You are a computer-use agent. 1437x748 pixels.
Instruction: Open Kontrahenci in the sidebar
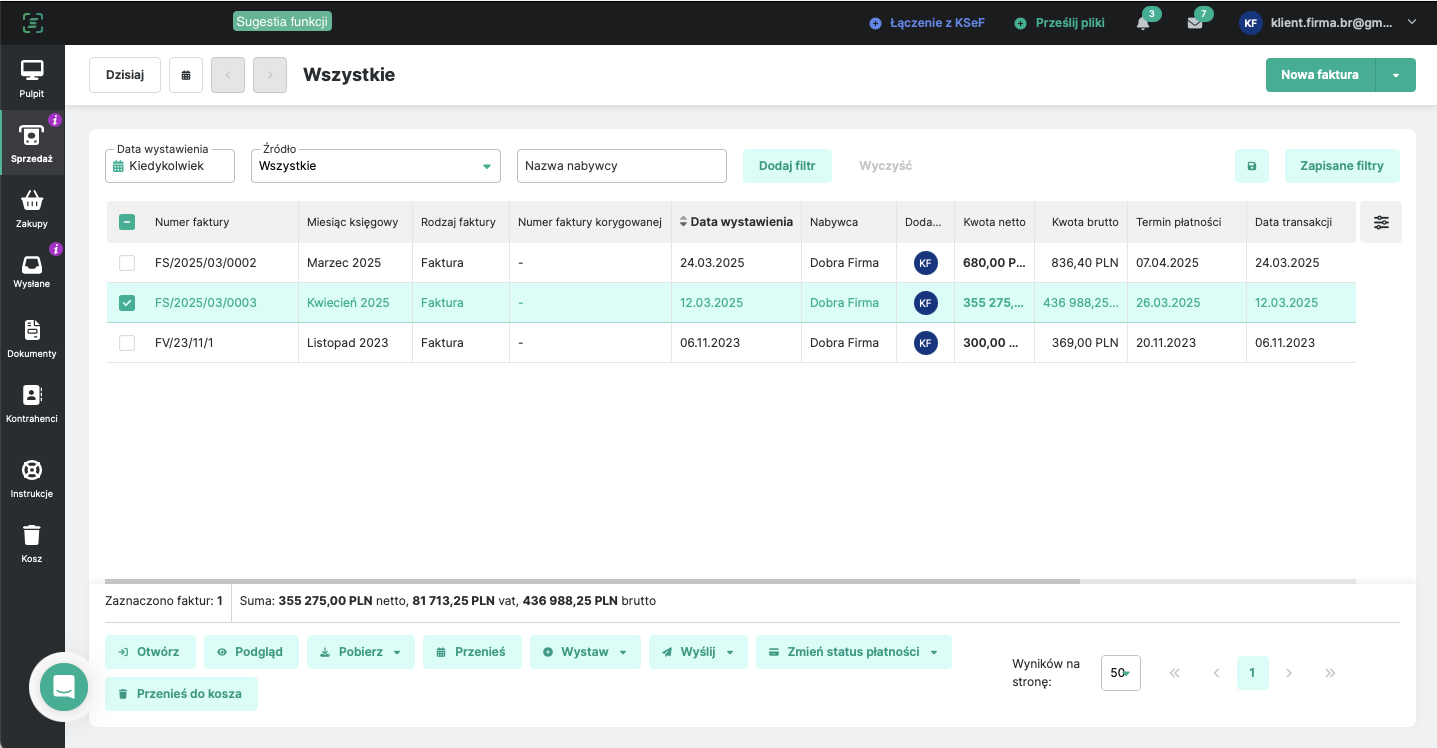pos(32,403)
